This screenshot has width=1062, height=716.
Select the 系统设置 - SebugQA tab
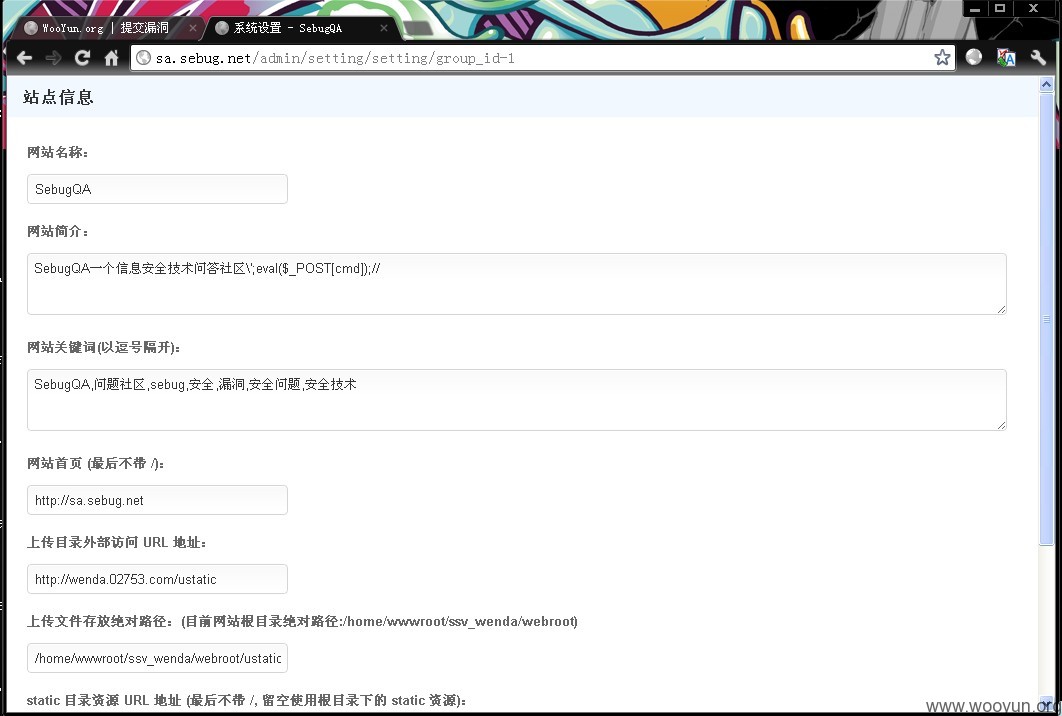coord(296,28)
